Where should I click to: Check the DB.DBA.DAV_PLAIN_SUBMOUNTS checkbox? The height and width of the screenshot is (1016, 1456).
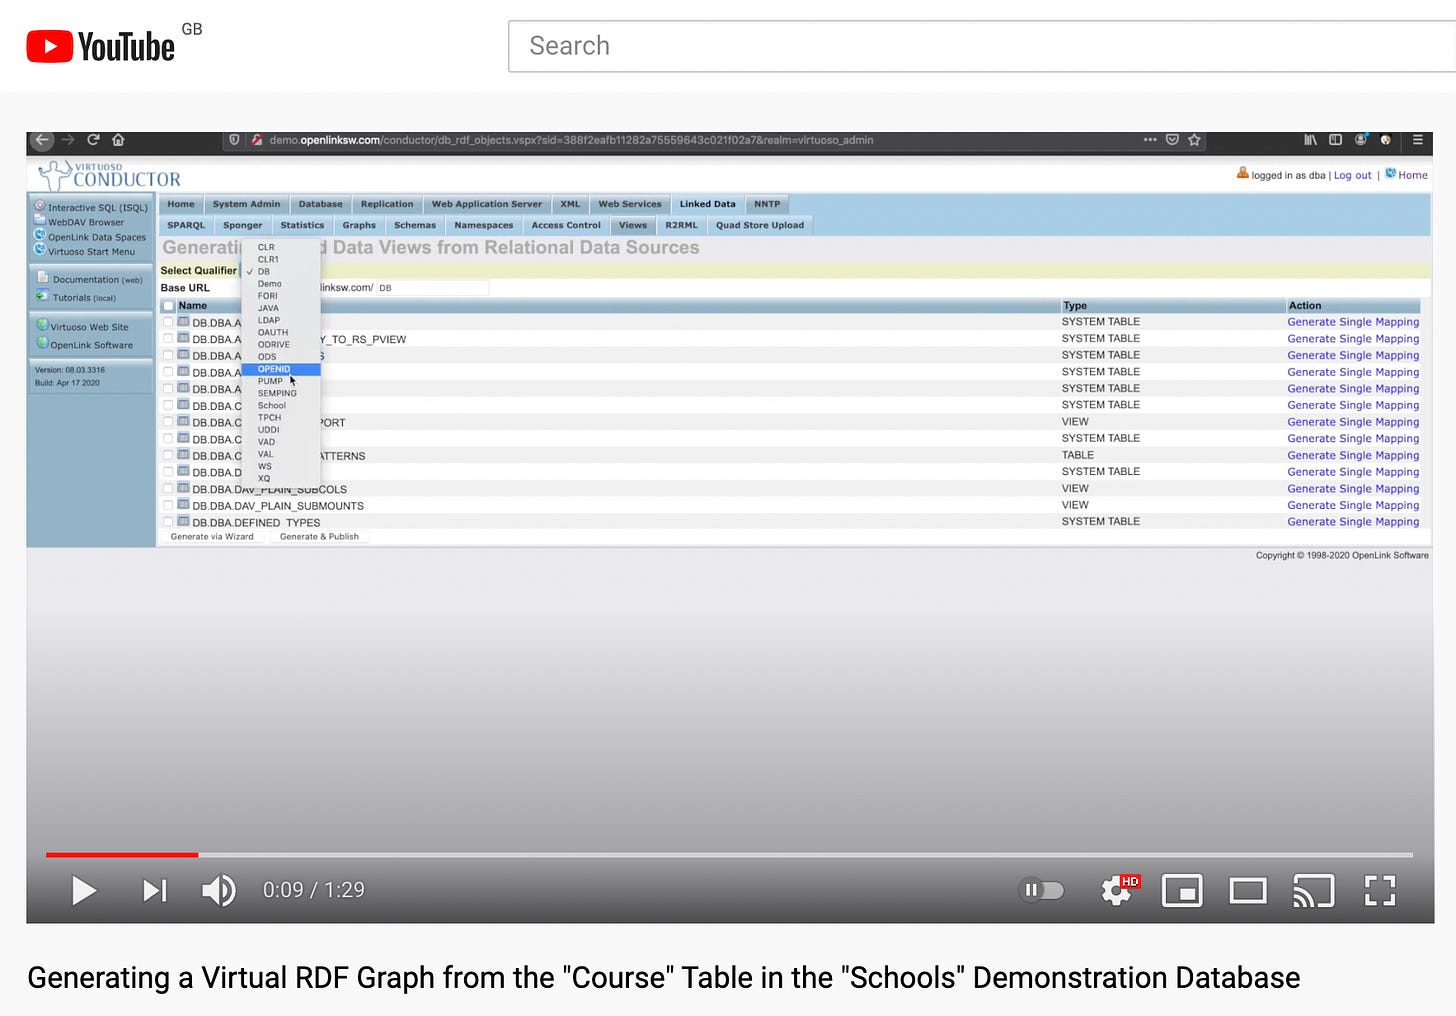[x=168, y=505]
